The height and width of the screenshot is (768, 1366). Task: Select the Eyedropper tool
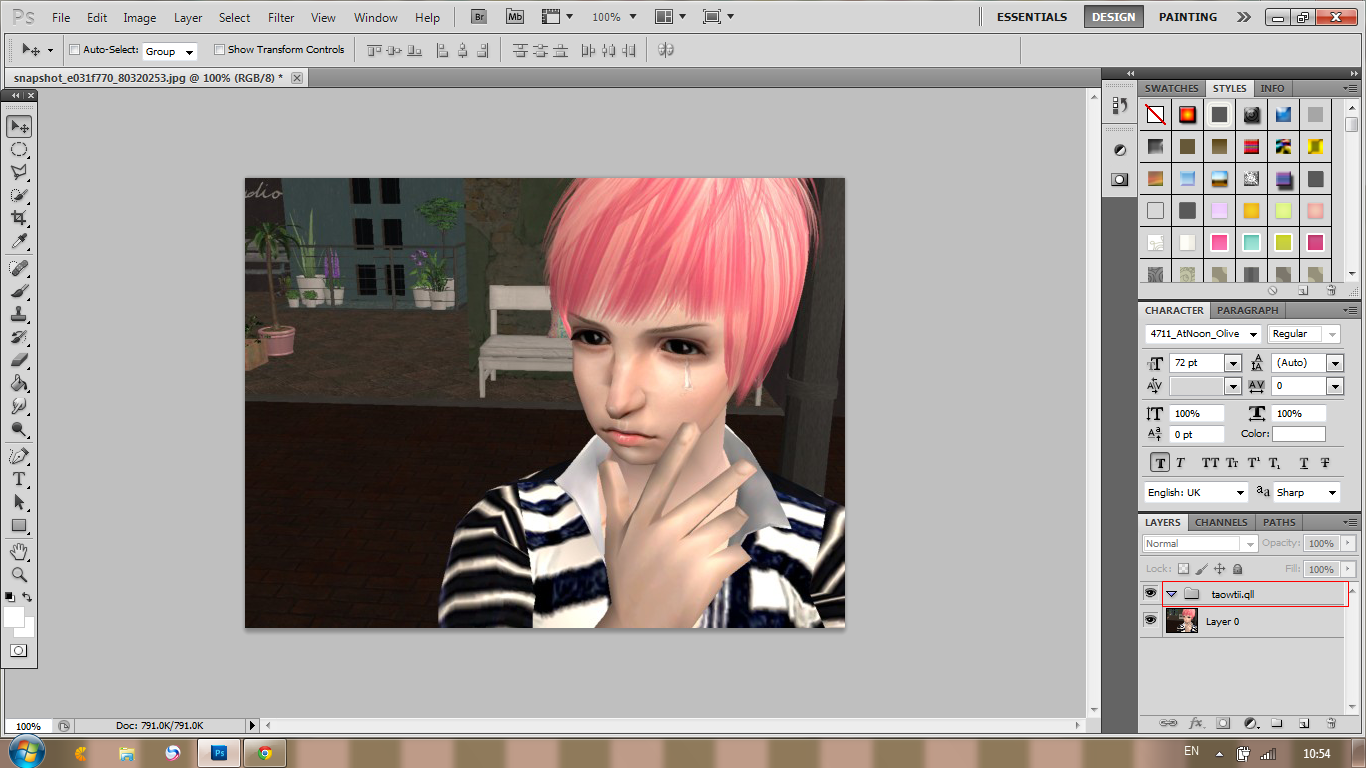(19, 242)
